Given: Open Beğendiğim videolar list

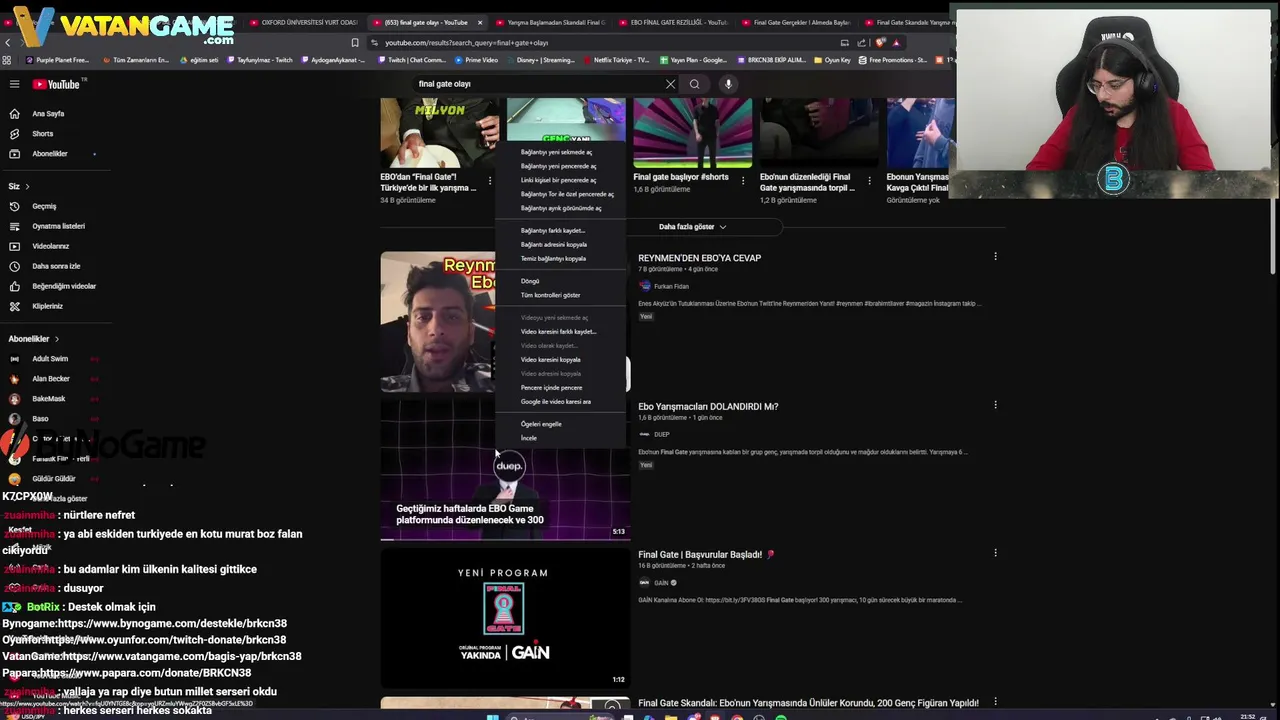Looking at the screenshot, I should coord(64,286).
